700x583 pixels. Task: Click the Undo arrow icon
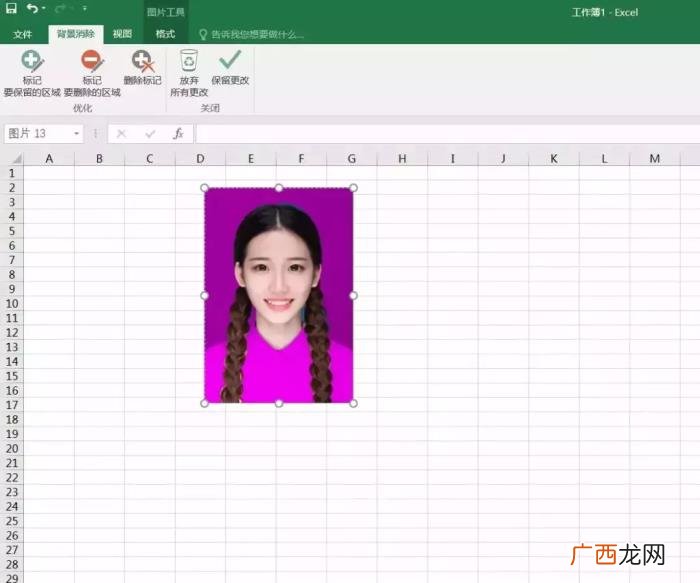tap(32, 8)
